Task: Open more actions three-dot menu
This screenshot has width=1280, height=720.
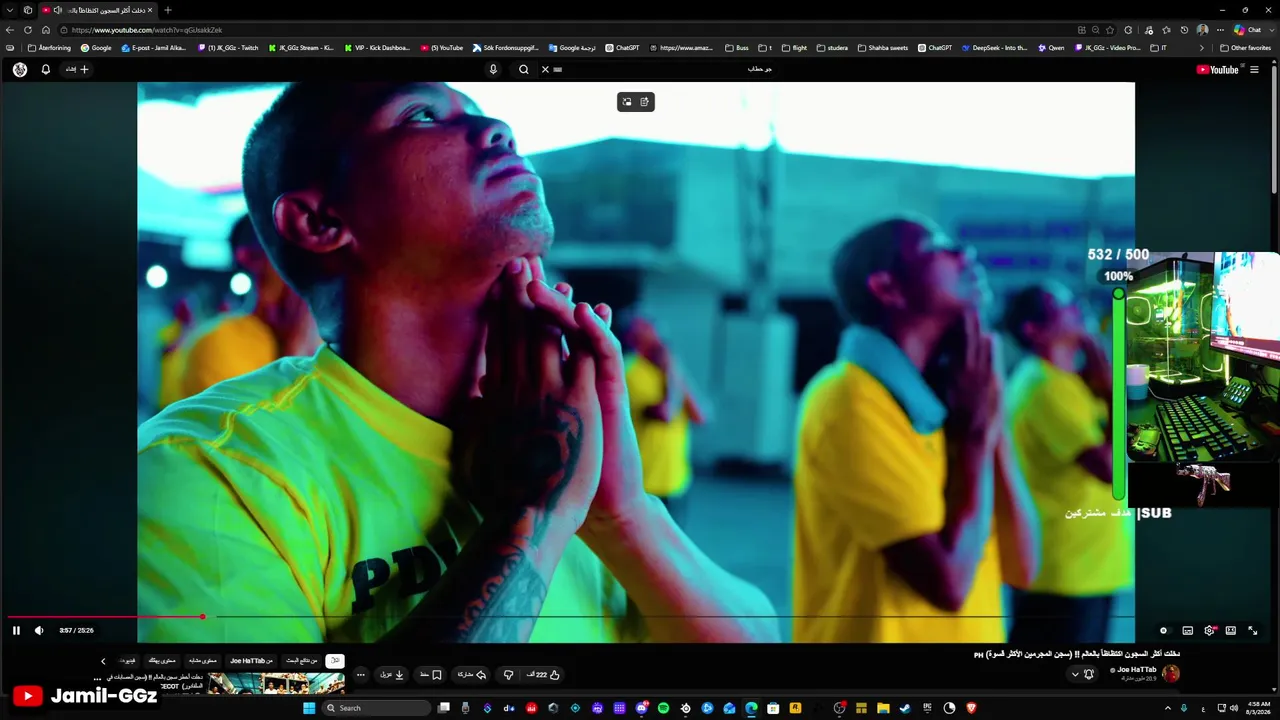Action: point(361,675)
